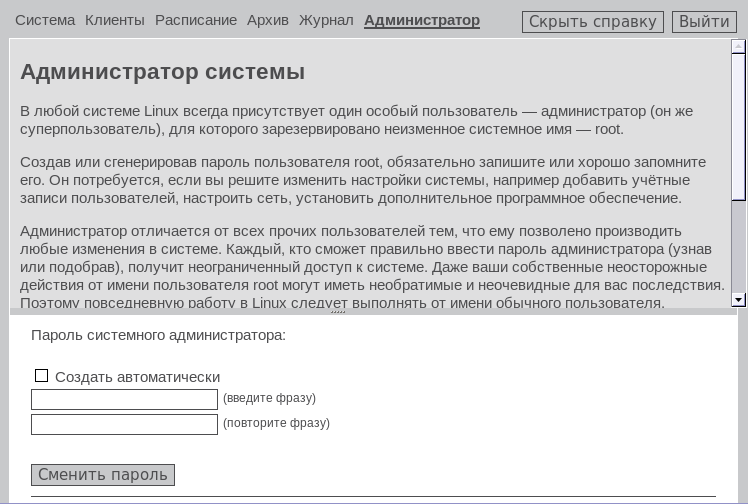The image size is (748, 504).
Task: Open the Система menu section
Action: (x=45, y=20)
